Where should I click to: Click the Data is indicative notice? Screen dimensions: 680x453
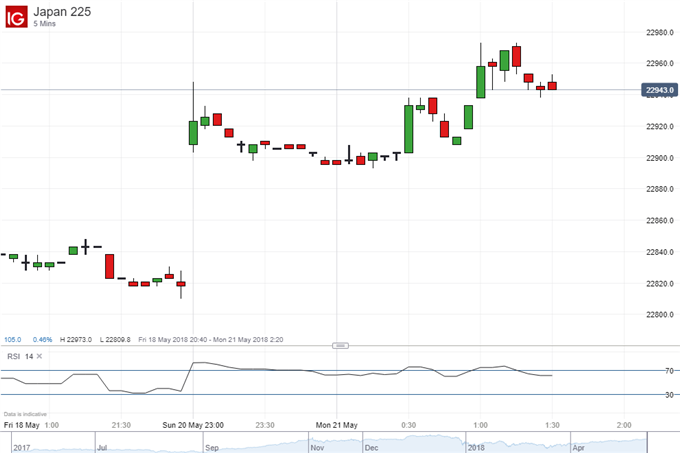click(25, 414)
